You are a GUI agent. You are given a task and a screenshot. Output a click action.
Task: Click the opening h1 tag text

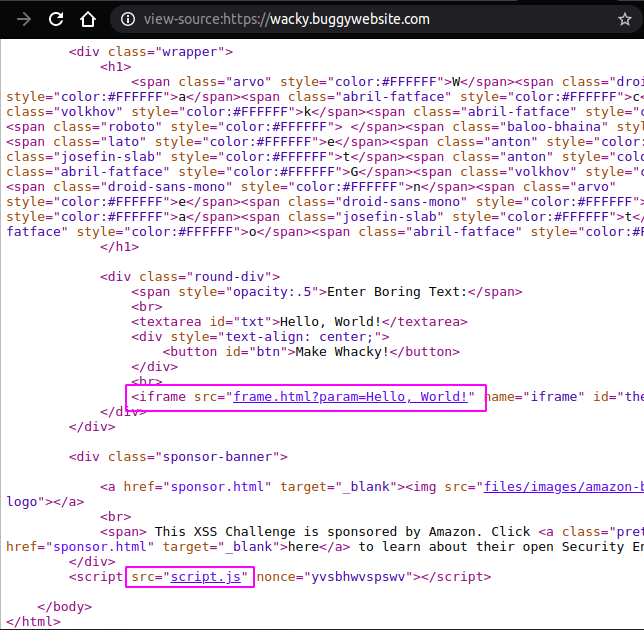pos(115,67)
